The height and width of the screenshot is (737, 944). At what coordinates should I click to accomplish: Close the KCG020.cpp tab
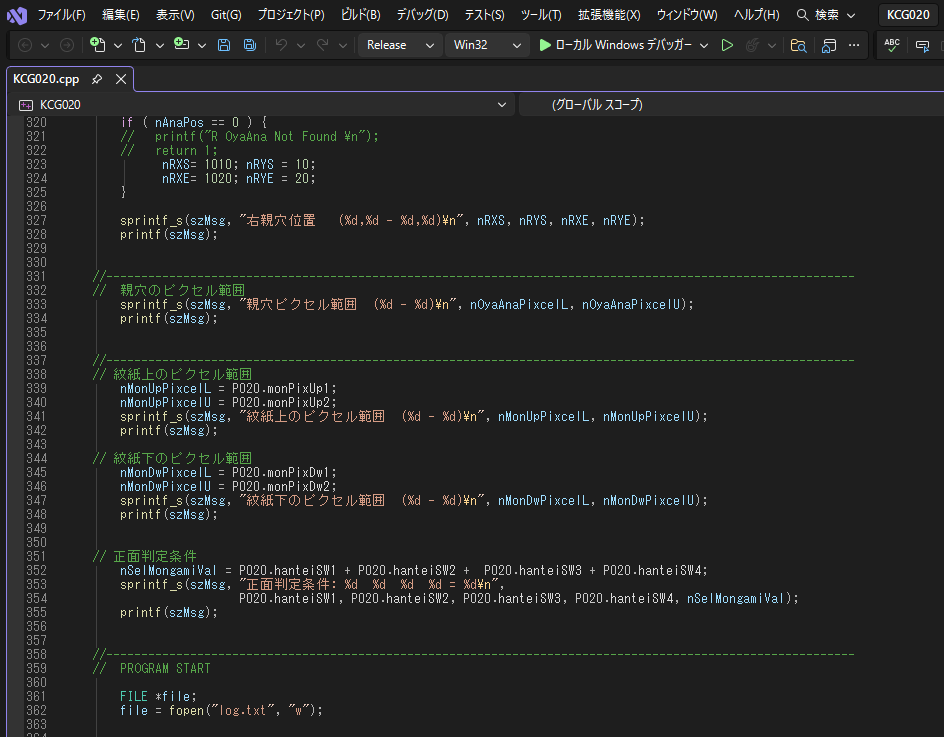click(121, 79)
